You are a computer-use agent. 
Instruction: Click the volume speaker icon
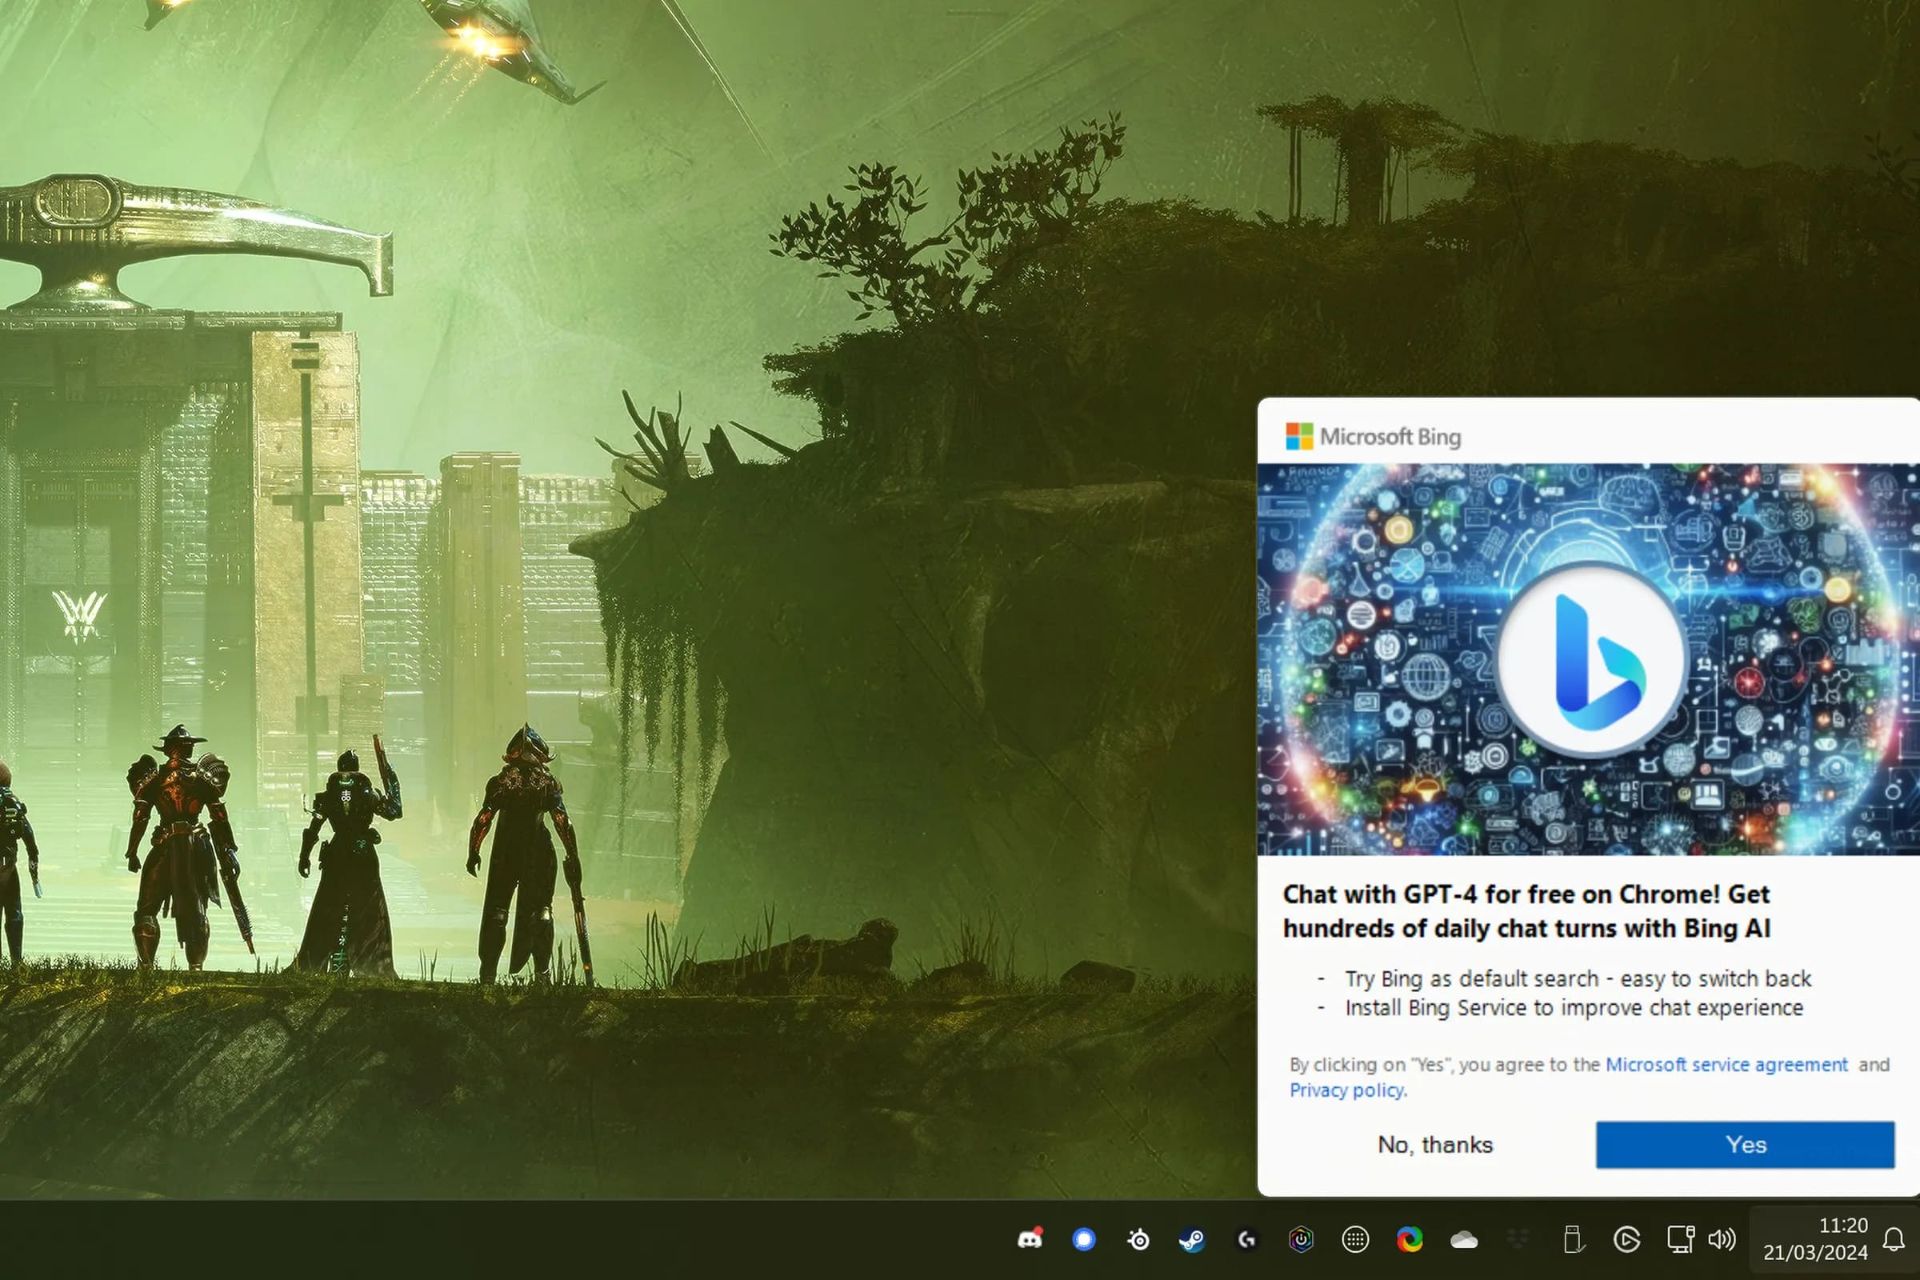pyautogui.click(x=1722, y=1240)
